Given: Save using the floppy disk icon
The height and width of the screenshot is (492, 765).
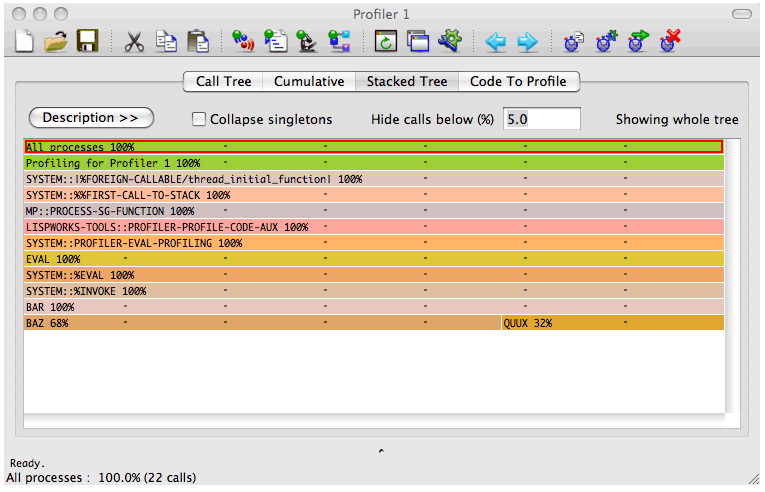Looking at the screenshot, I should (87, 41).
